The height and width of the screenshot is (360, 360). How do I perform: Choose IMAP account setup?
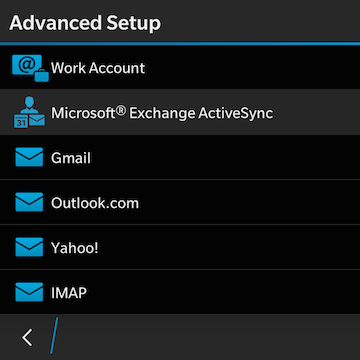[x=180, y=292]
